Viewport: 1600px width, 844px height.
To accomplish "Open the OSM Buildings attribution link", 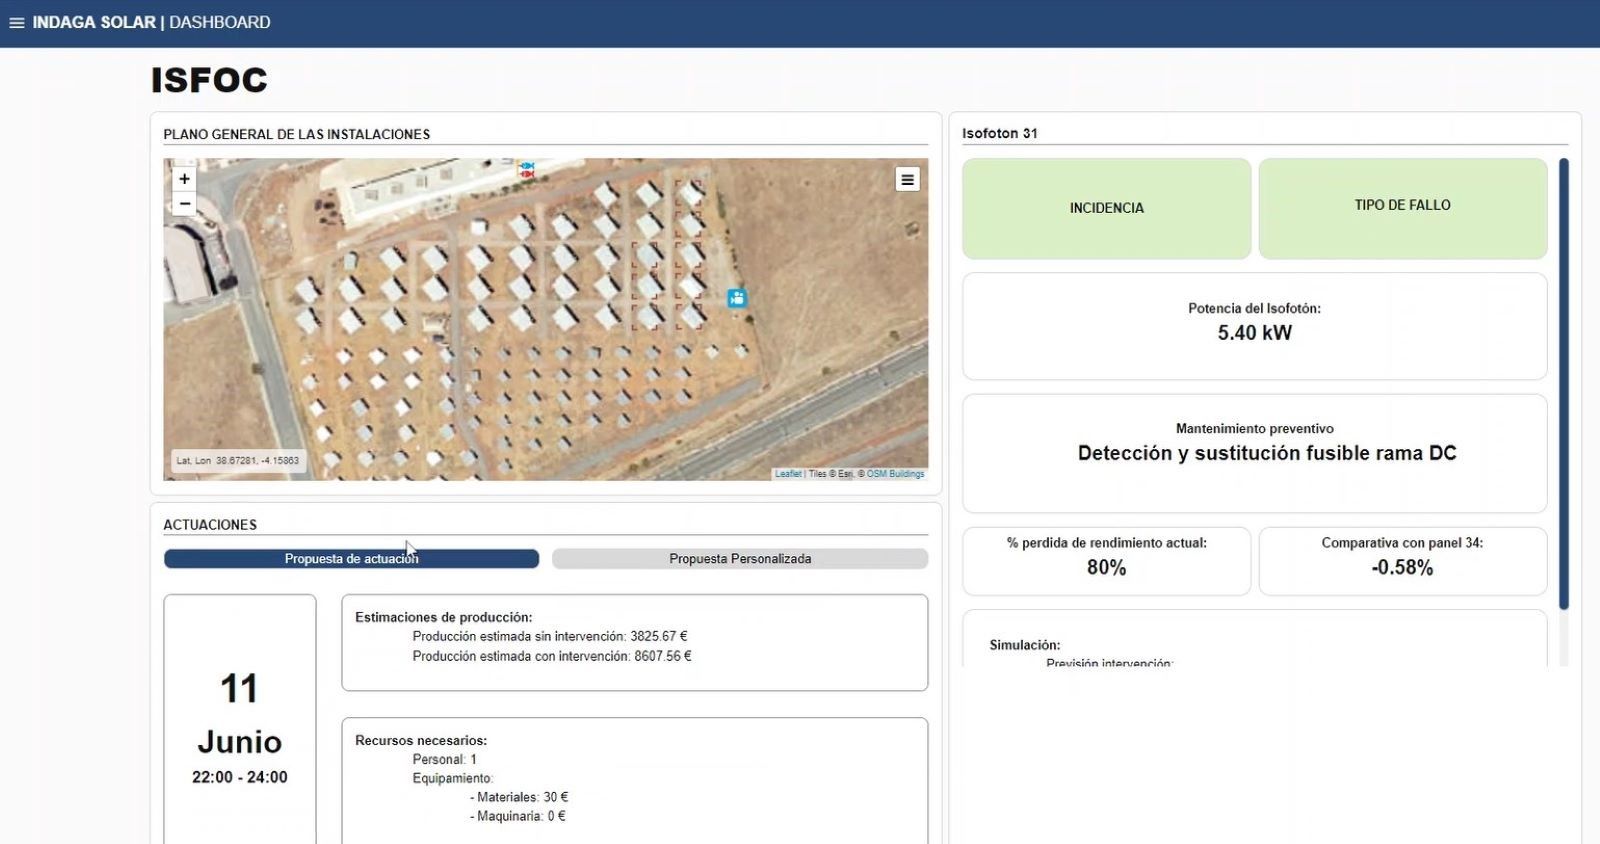I will tap(895, 474).
